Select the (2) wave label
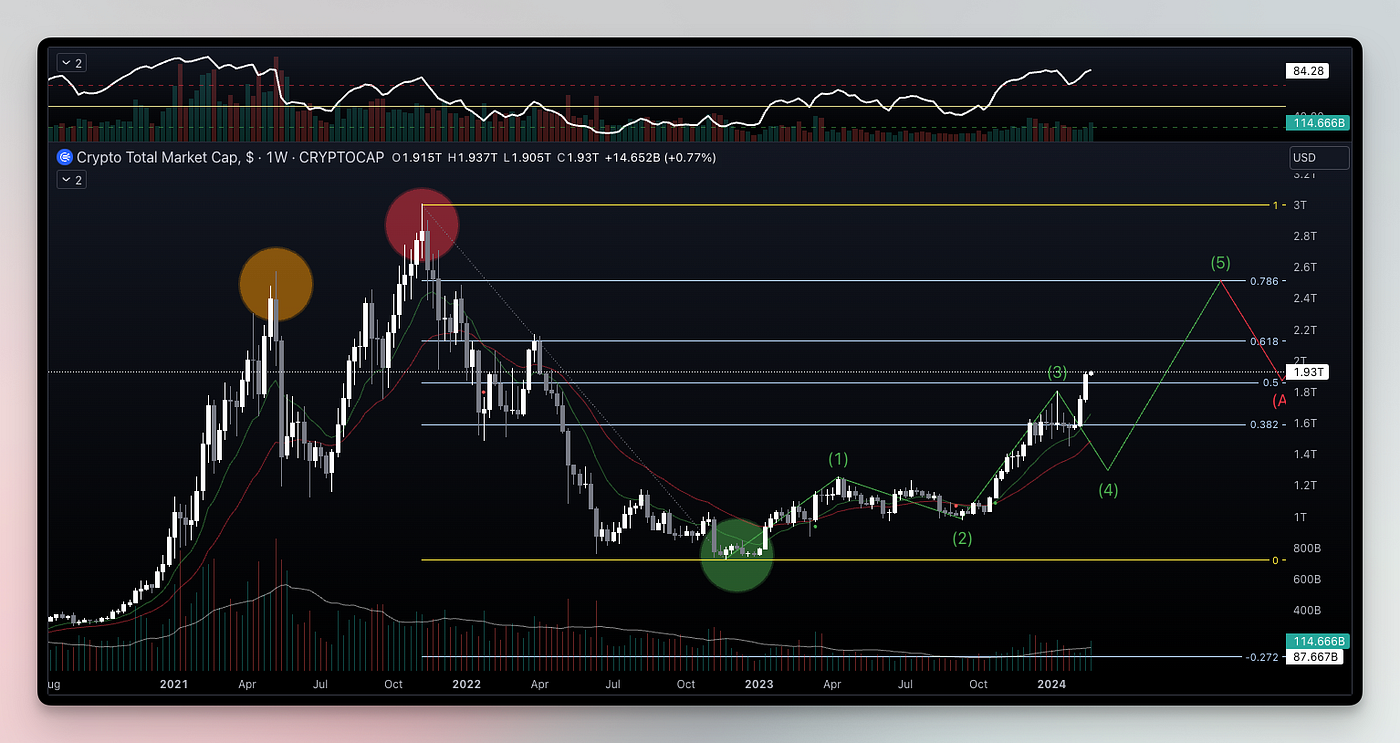Screen dimensions: 1400x743 click(x=962, y=538)
